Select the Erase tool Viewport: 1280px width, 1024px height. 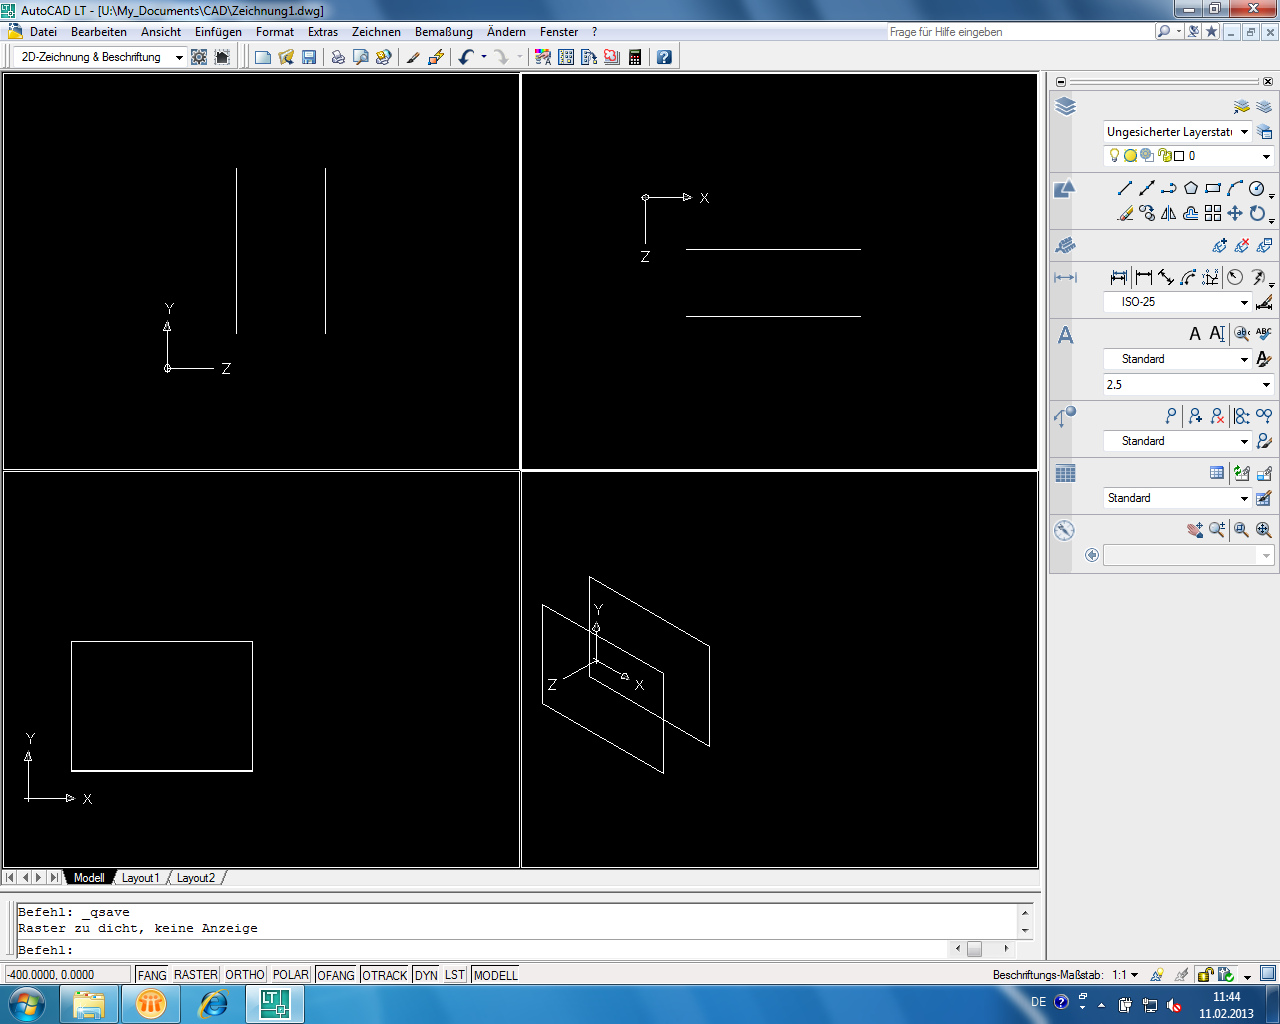(1125, 213)
